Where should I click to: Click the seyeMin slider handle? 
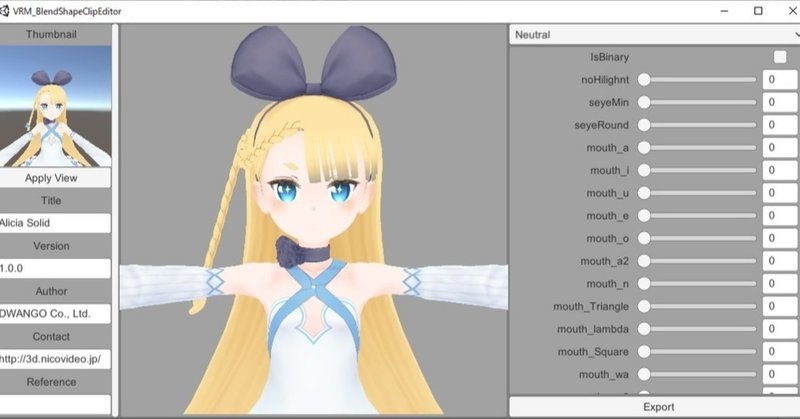[x=644, y=103]
